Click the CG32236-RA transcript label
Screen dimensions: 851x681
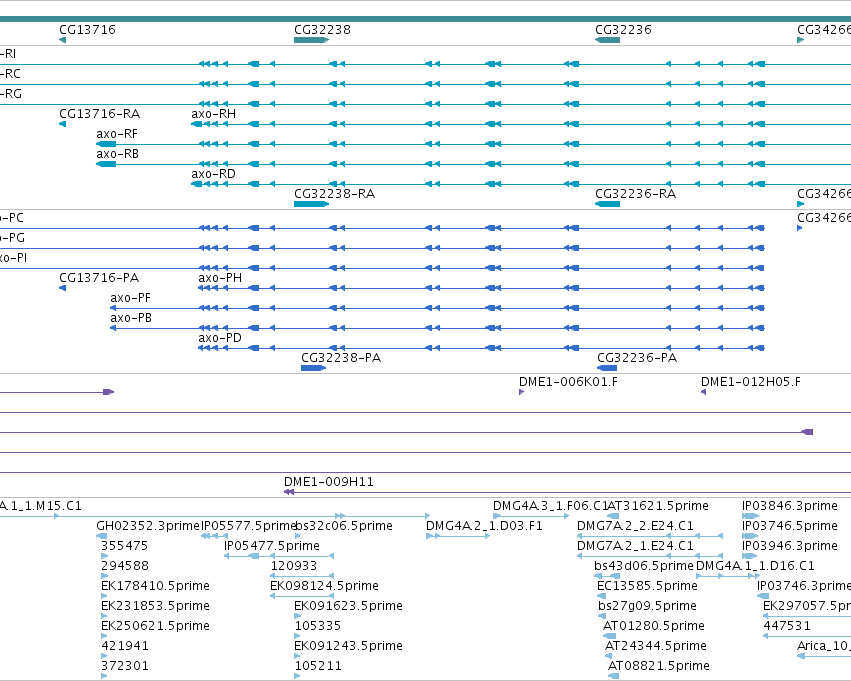636,194
